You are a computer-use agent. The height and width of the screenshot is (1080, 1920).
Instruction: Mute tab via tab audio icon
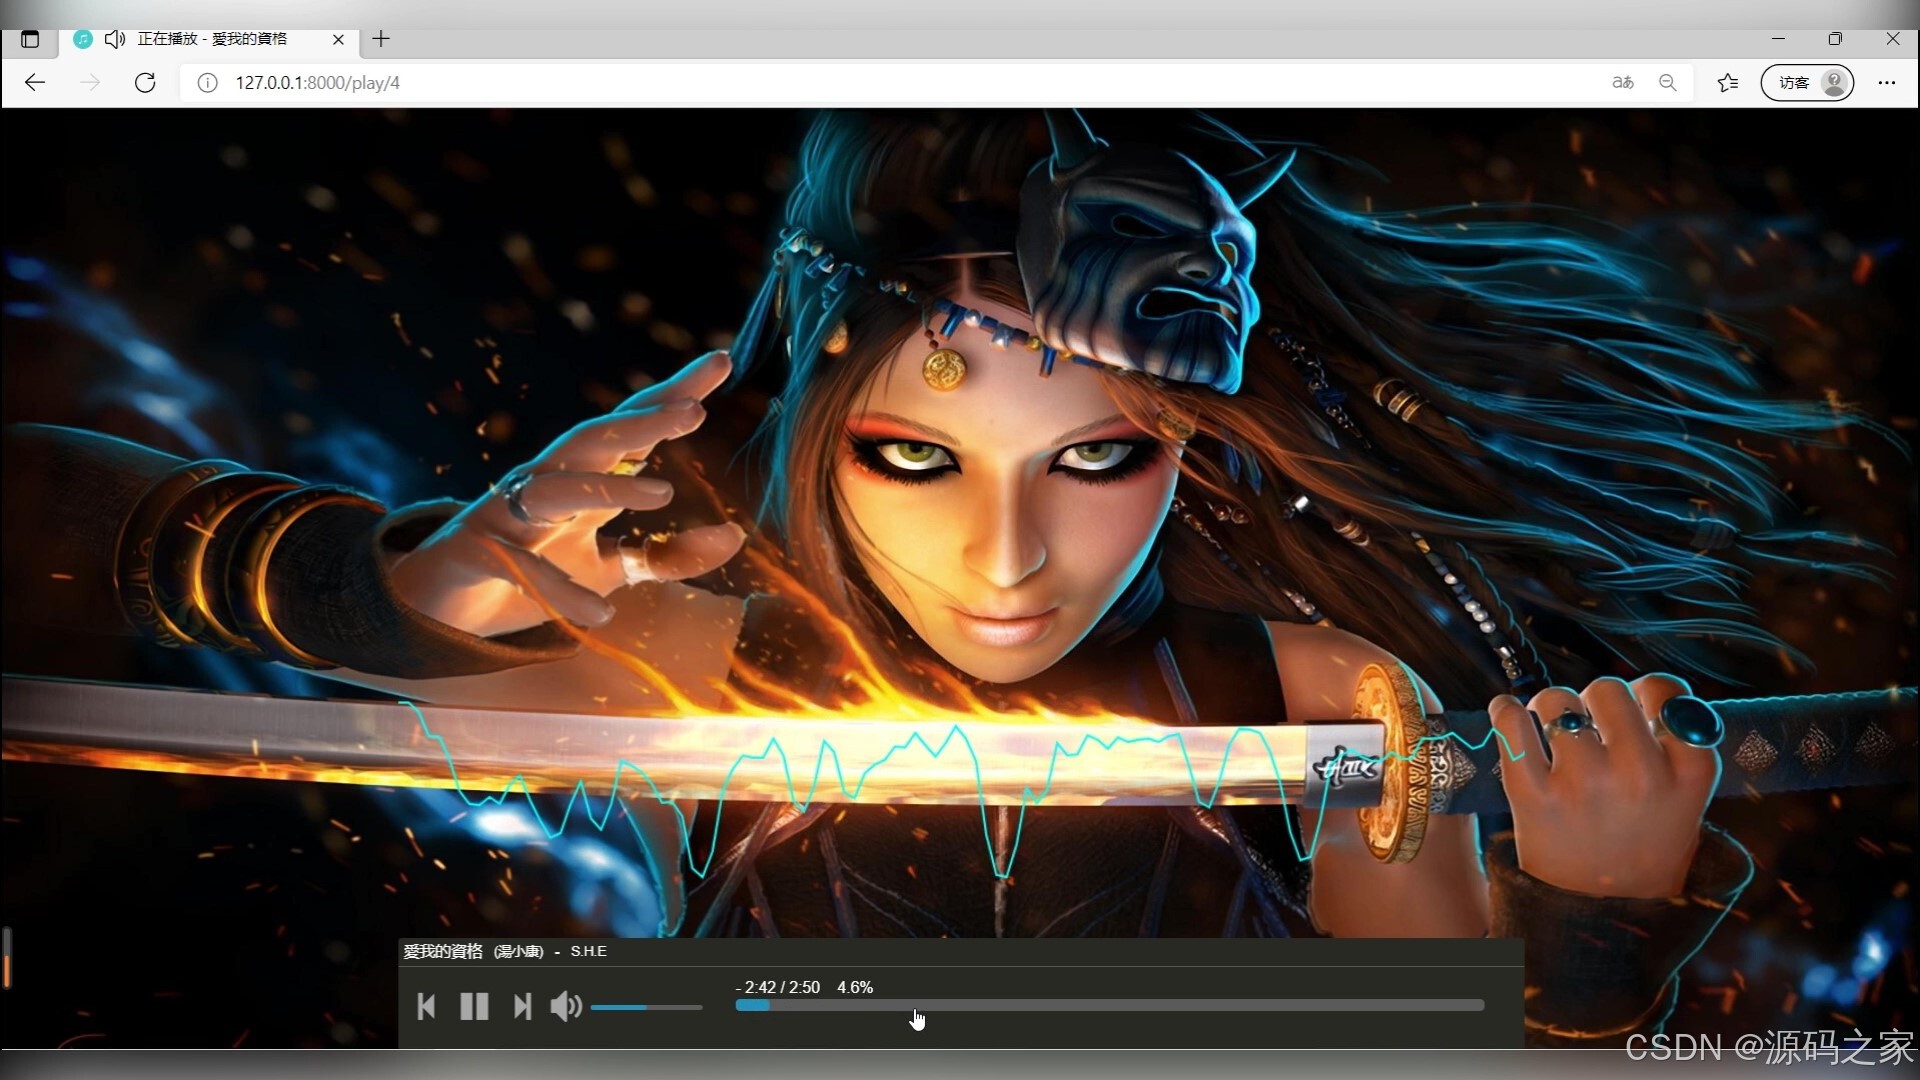point(114,39)
